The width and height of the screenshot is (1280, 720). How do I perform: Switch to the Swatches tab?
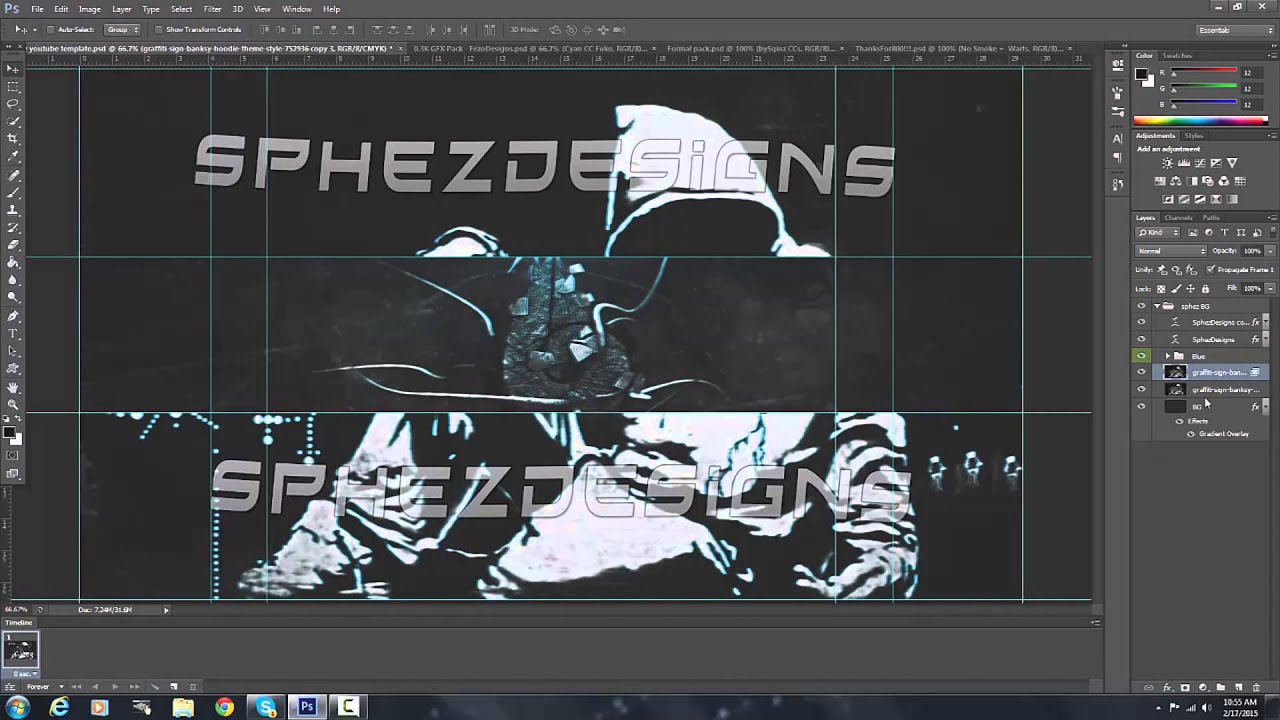[1177, 56]
